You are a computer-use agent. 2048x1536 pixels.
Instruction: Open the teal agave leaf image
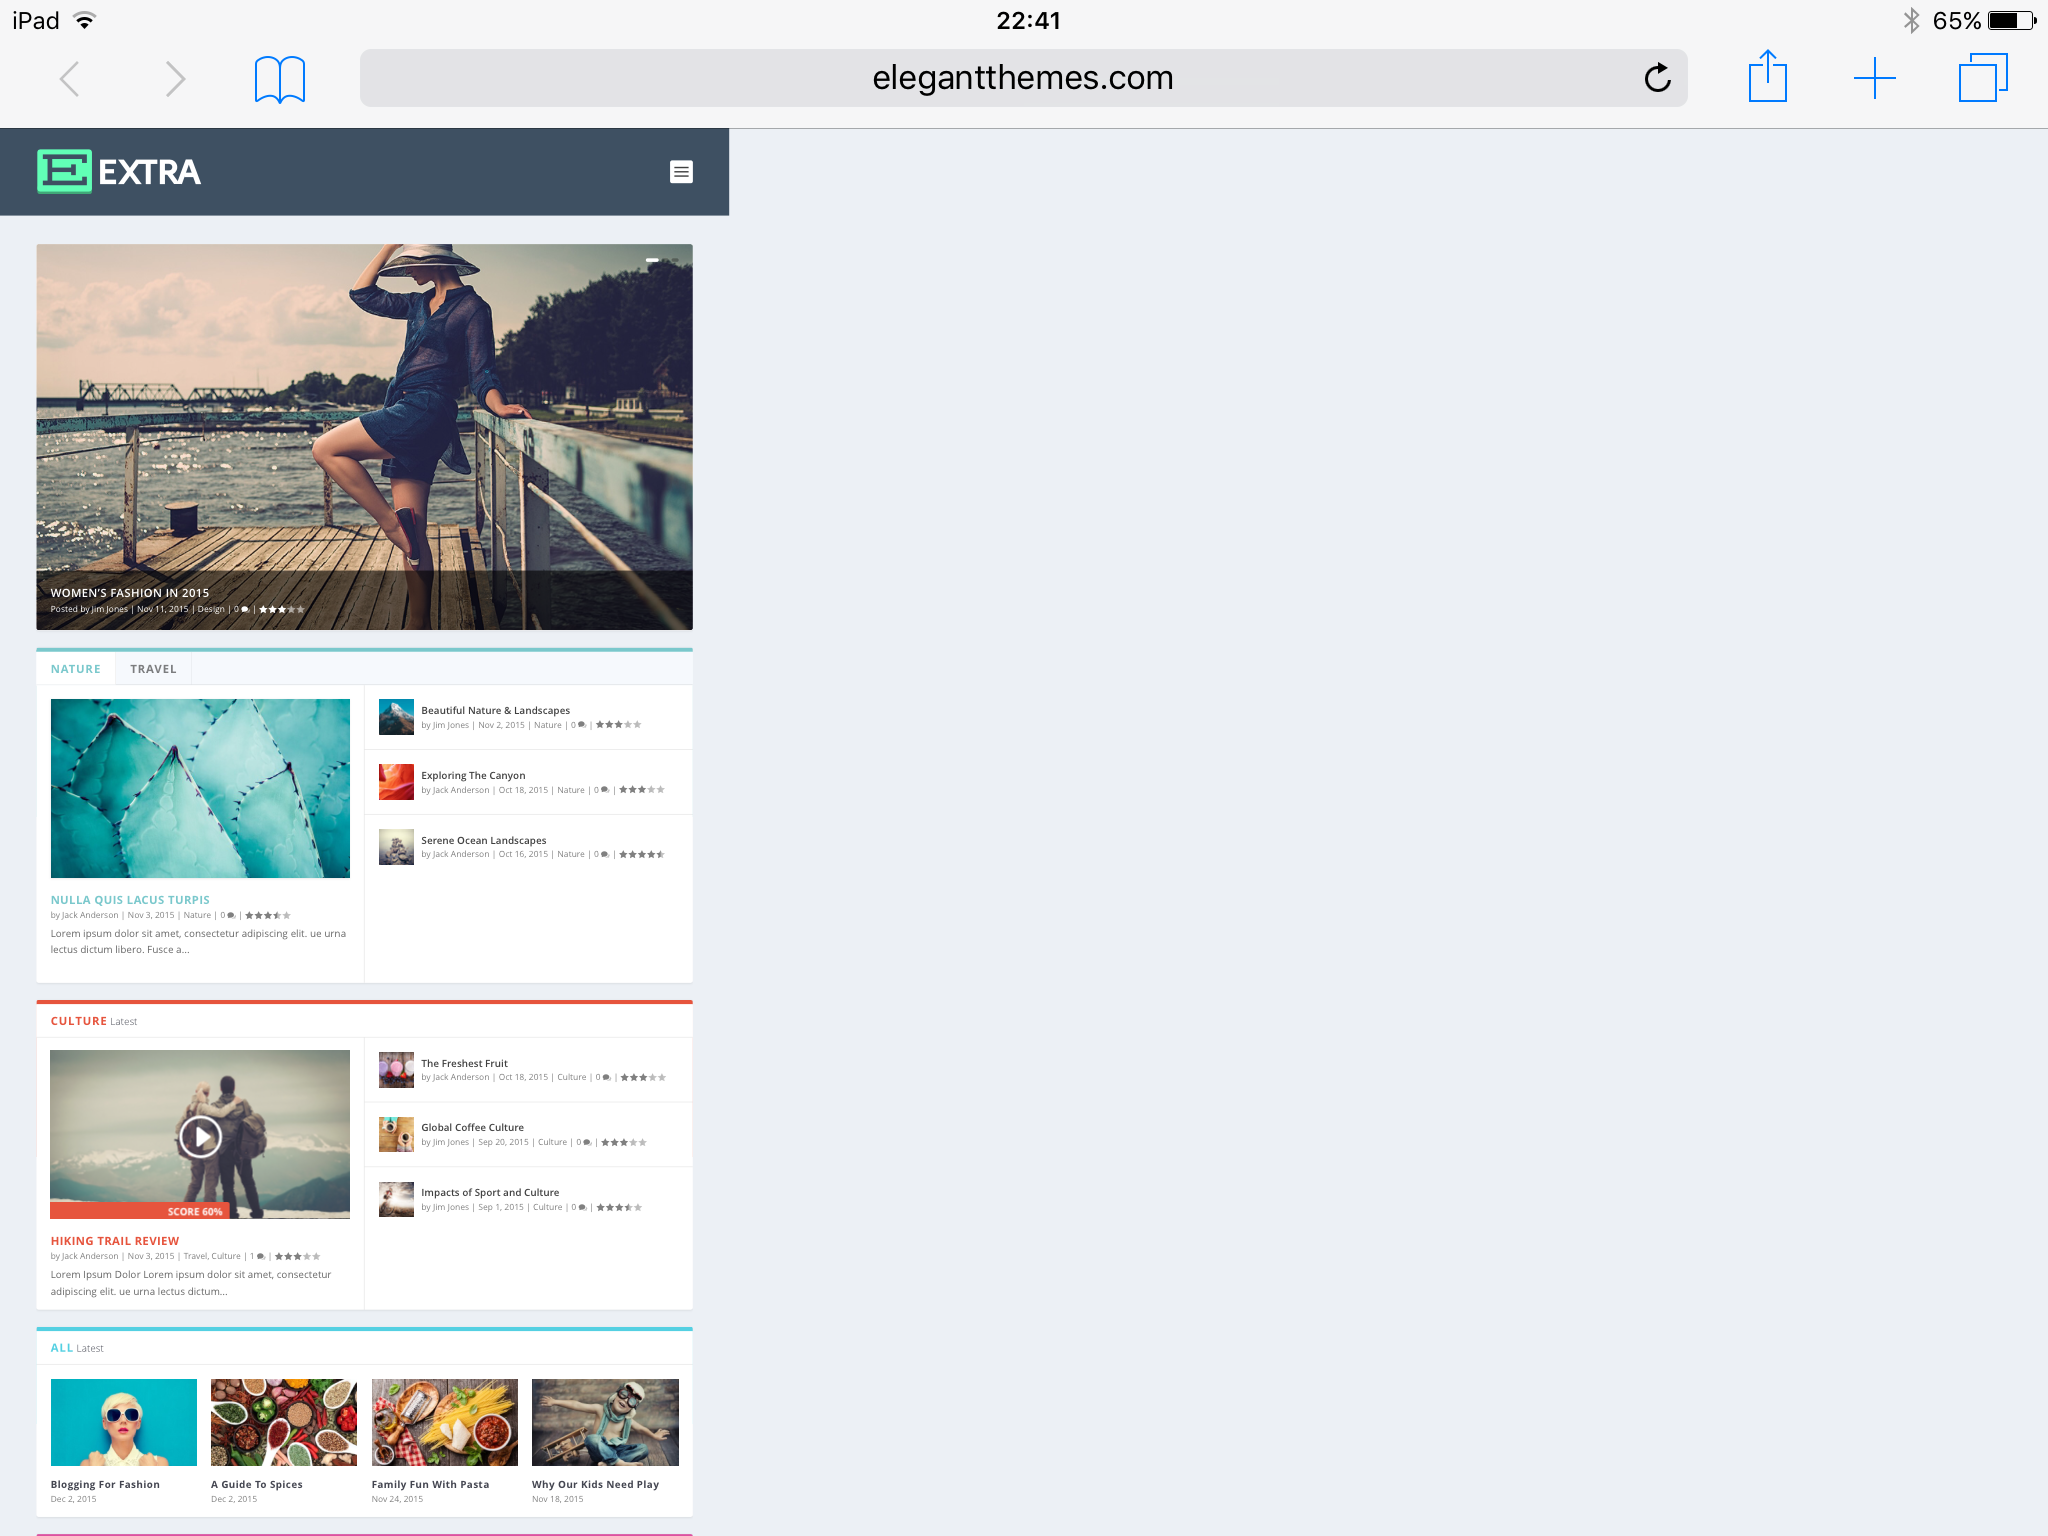click(200, 788)
